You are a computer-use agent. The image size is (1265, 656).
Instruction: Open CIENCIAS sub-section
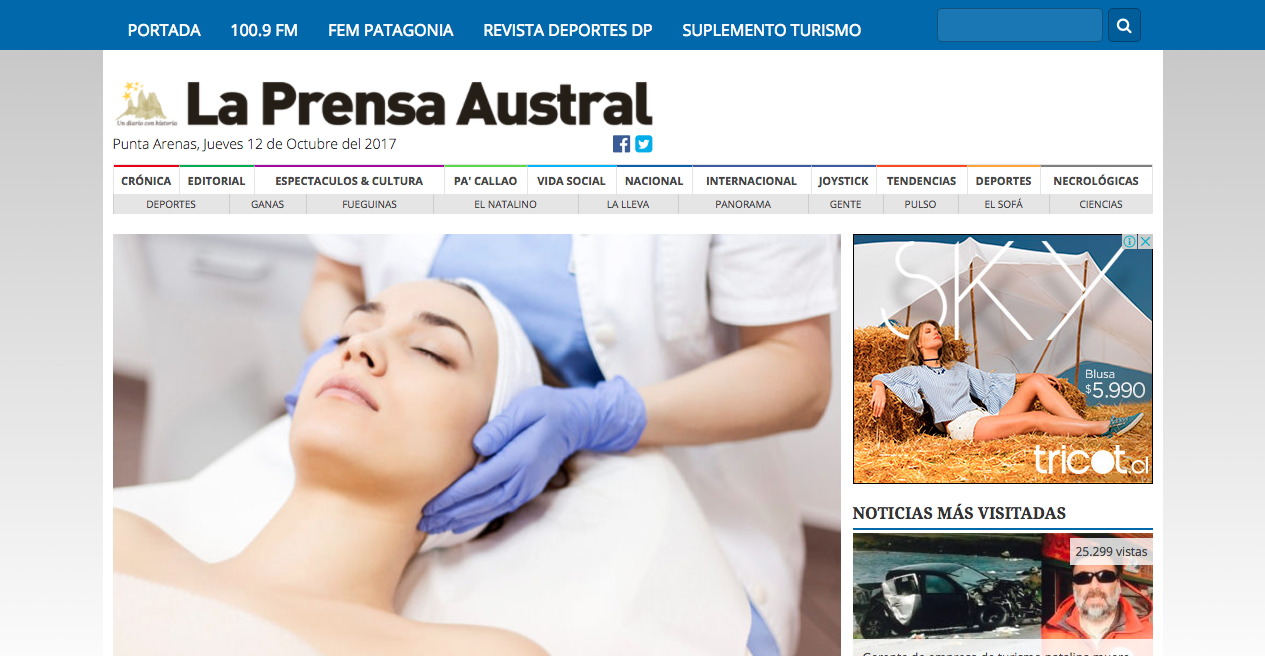pos(1101,204)
